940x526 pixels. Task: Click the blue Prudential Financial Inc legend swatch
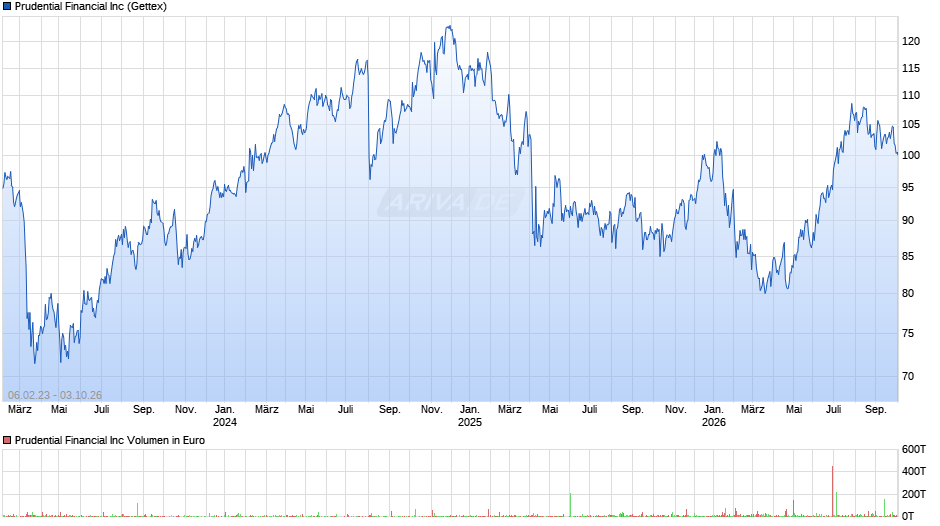point(7,7)
